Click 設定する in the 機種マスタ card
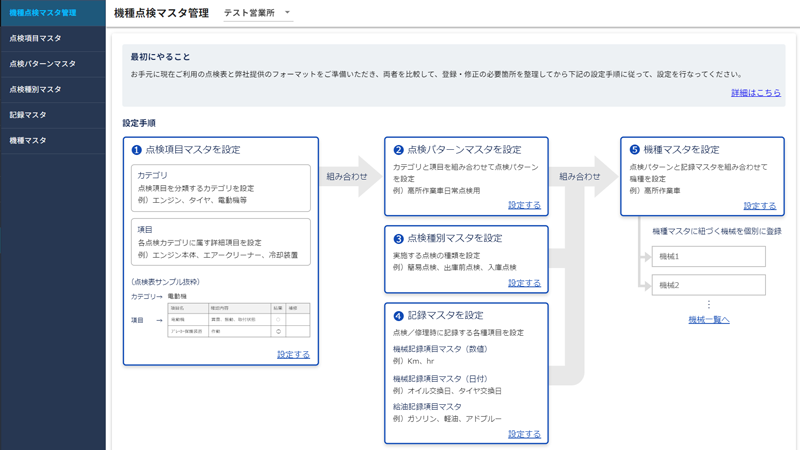800x450 pixels. pos(759,206)
